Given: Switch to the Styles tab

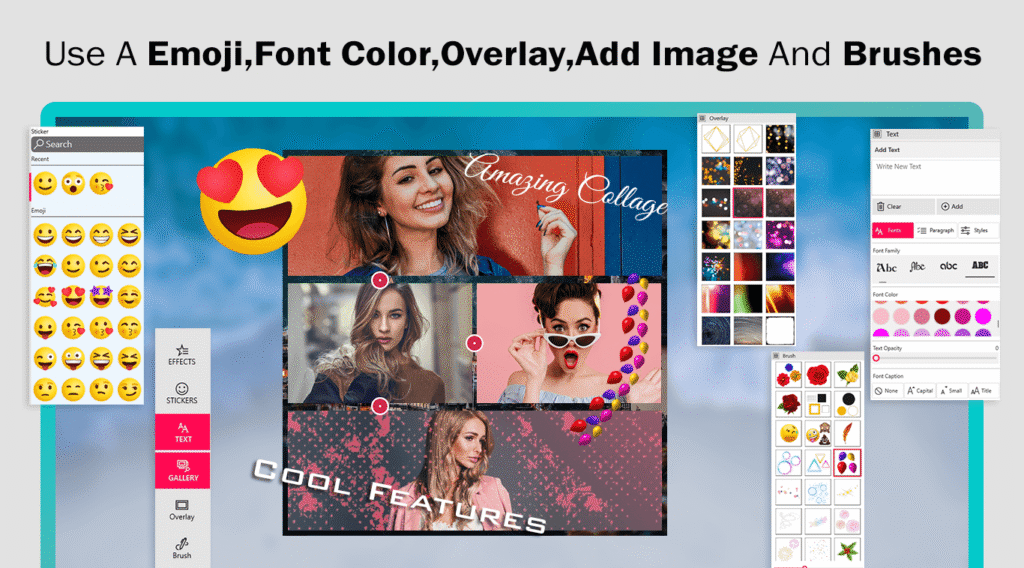Looking at the screenshot, I should (975, 230).
